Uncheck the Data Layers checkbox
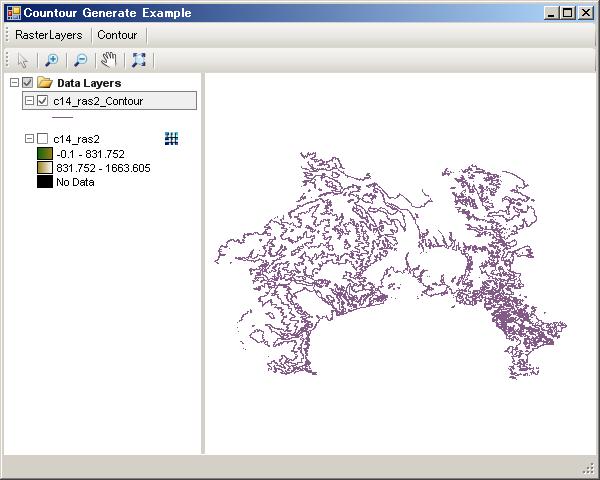This screenshot has width=600, height=480. (28, 83)
